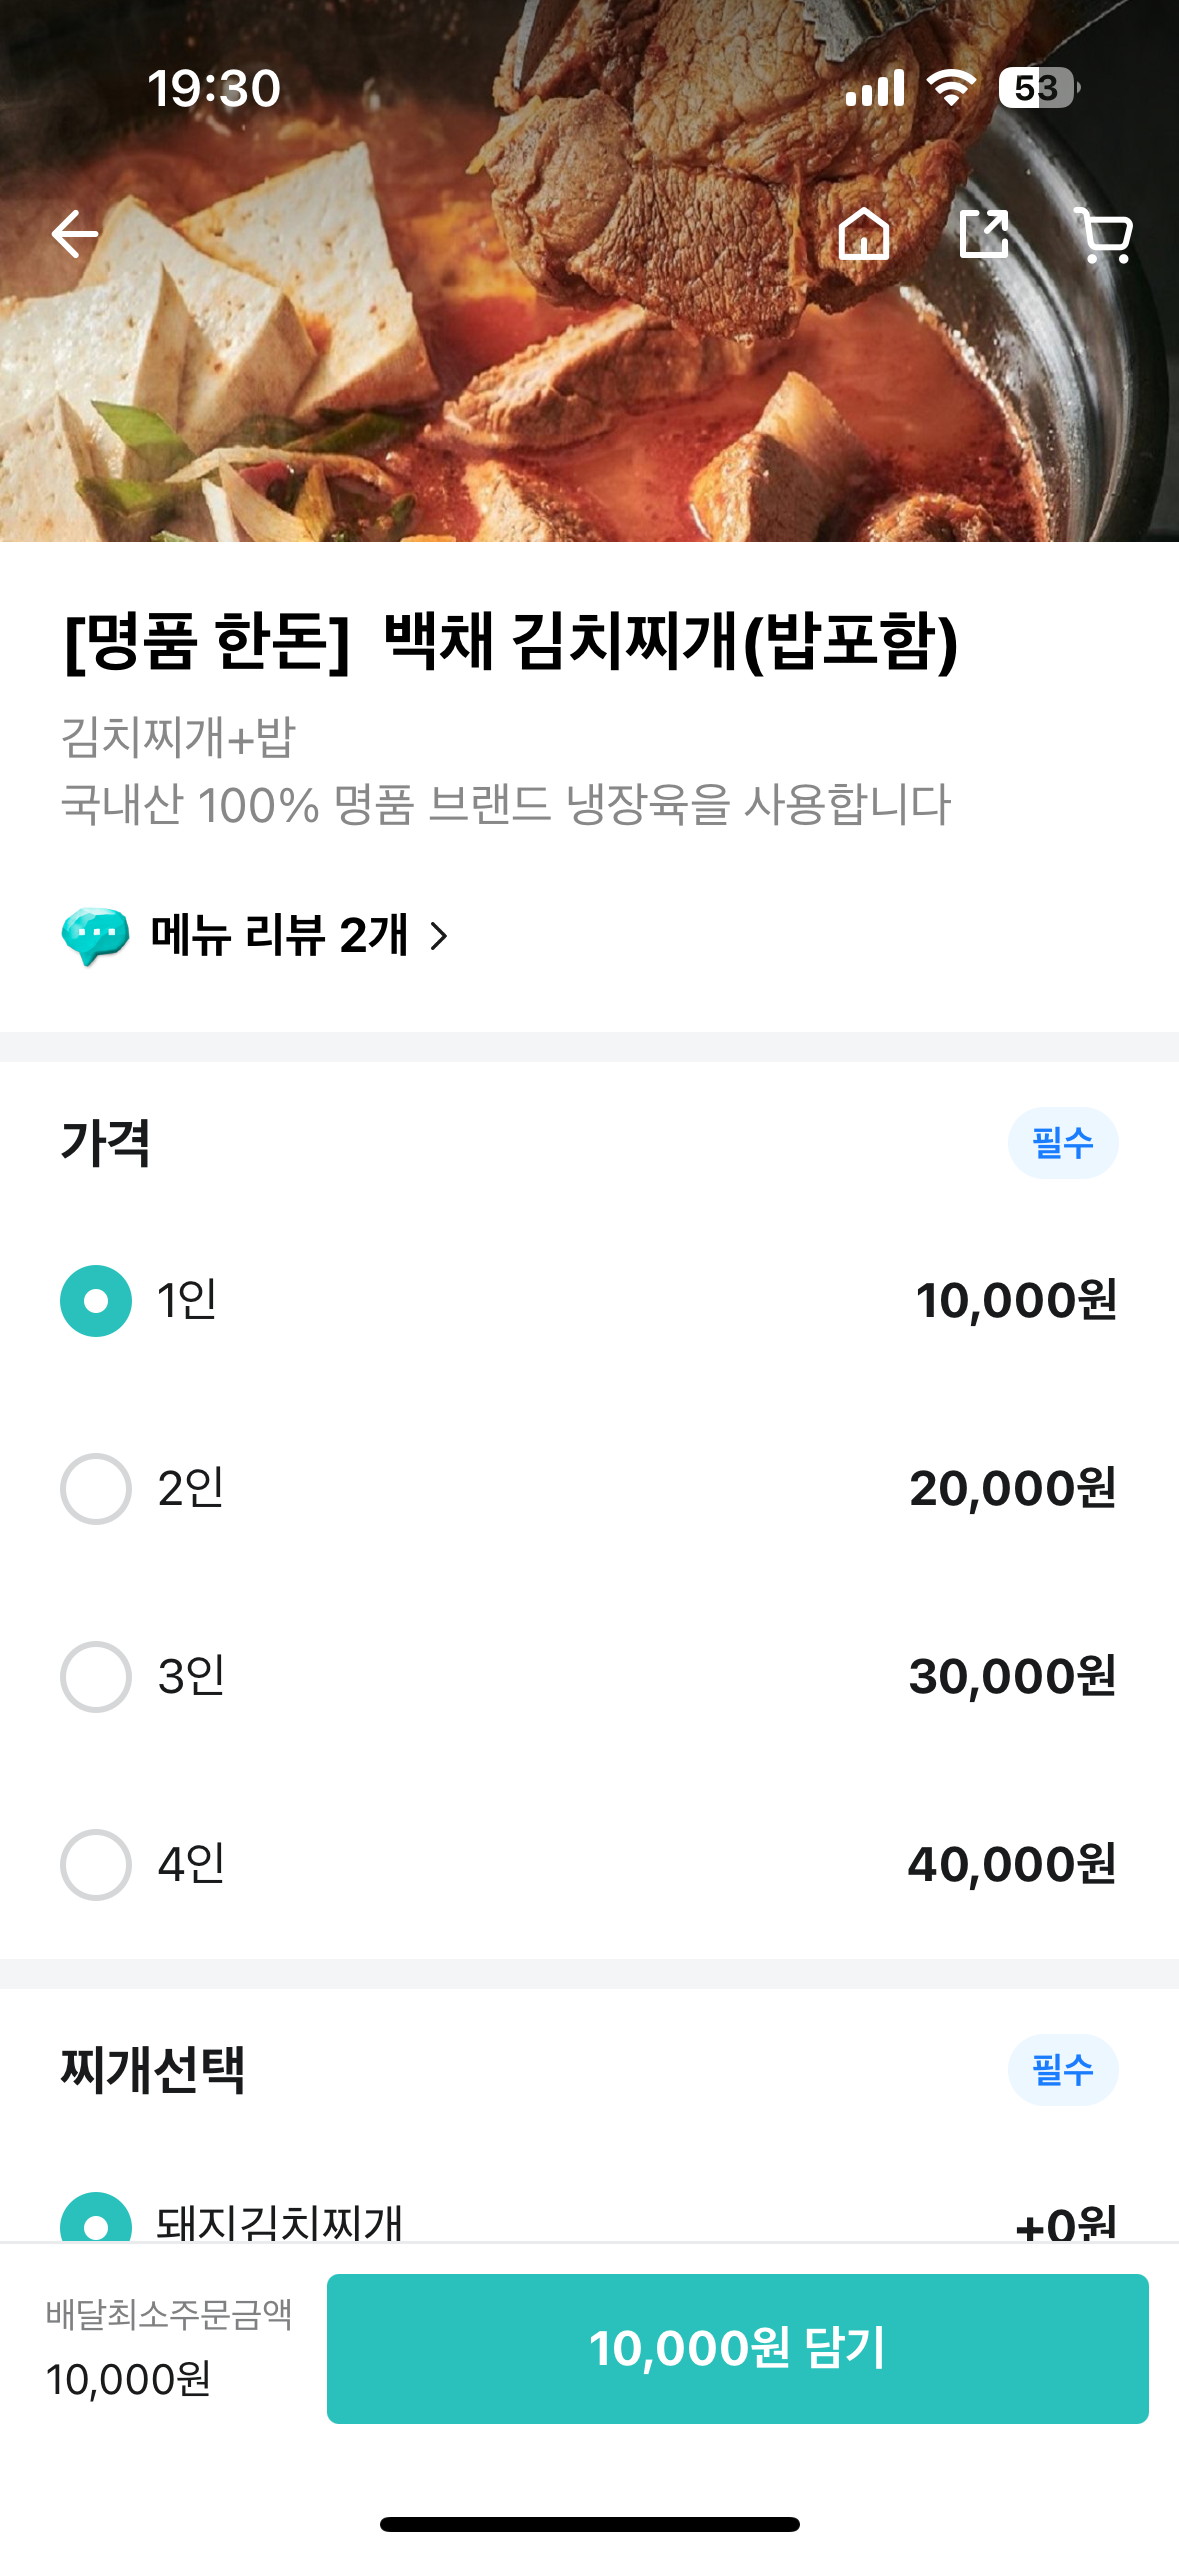Image resolution: width=1179 pixels, height=2556 pixels.
Task: Choose the 3인 radio option
Action: (96, 1677)
